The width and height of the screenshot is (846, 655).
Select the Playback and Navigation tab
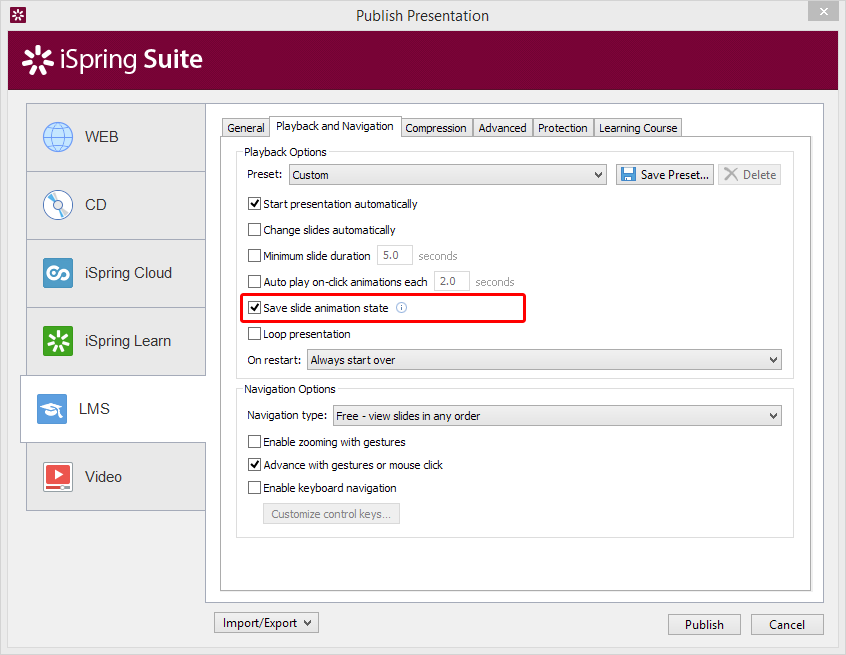coord(335,126)
